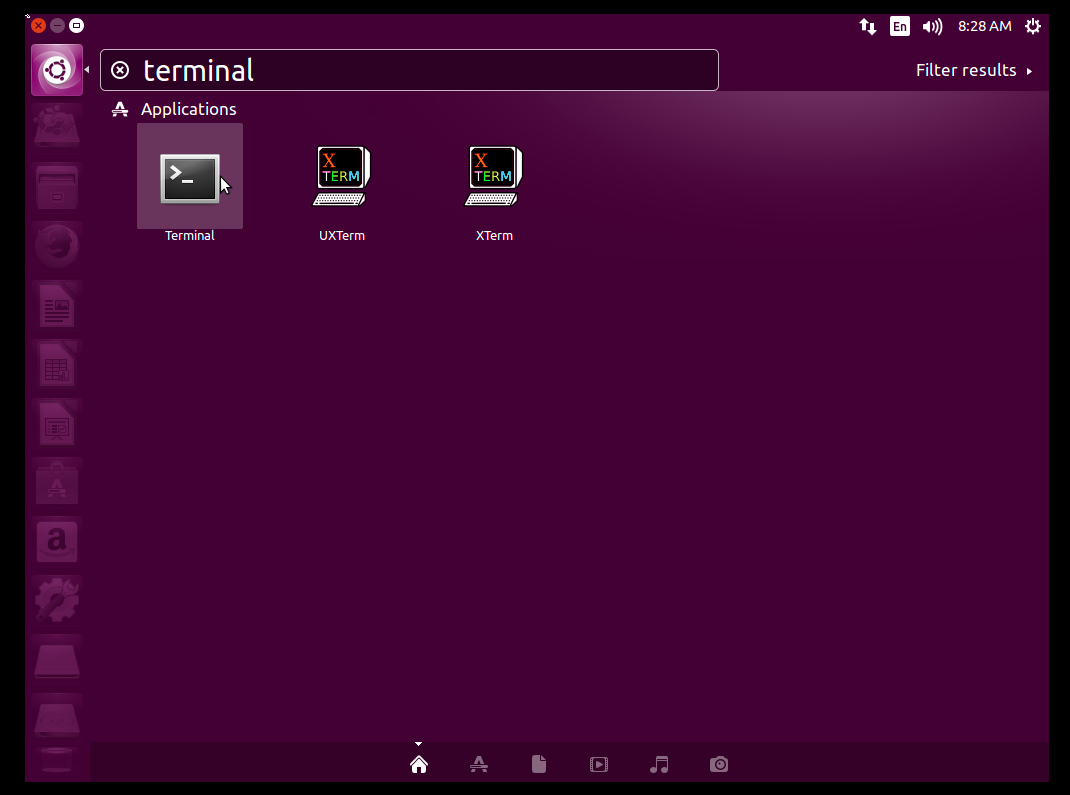Collapse the Applications category header

[x=174, y=109]
